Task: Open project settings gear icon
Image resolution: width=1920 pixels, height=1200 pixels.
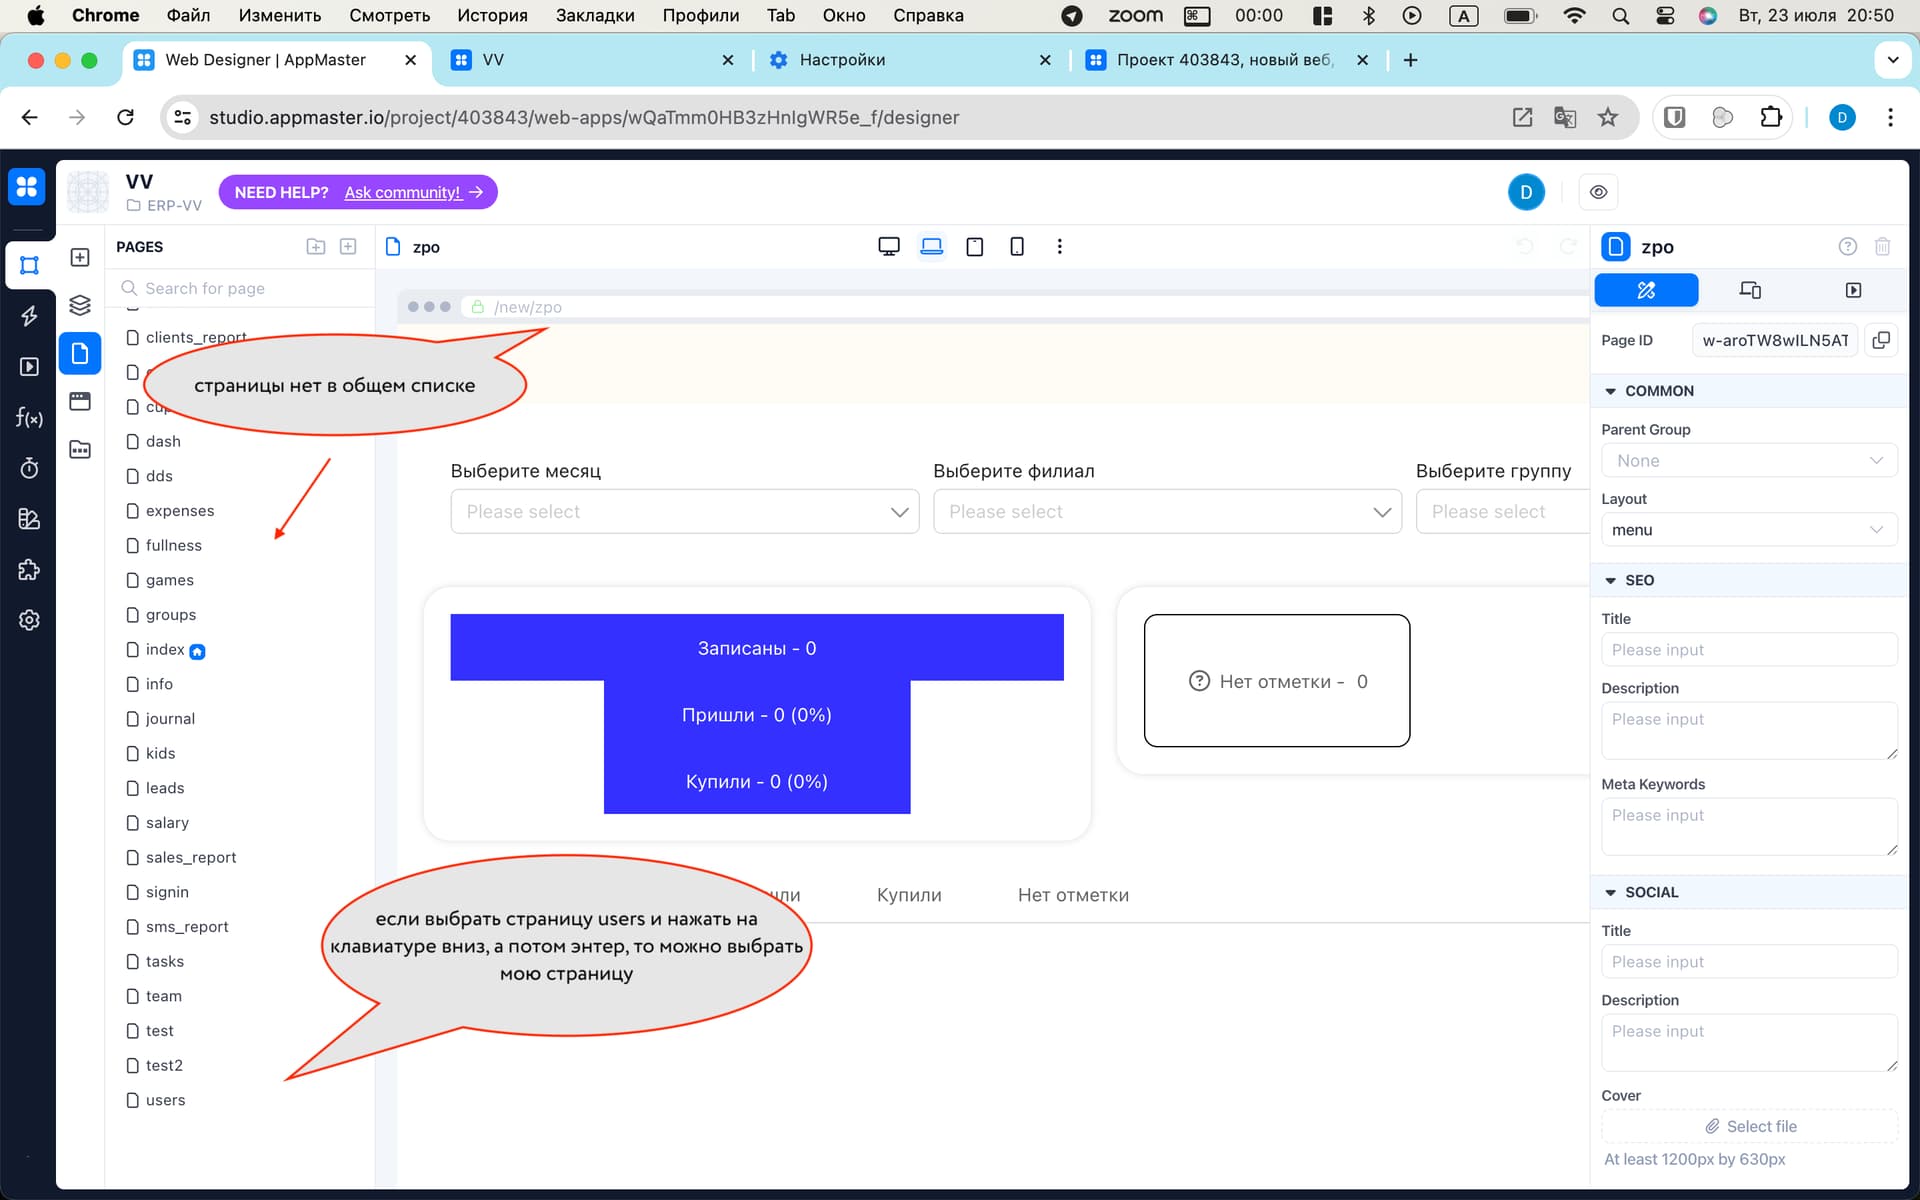Action: point(29,620)
